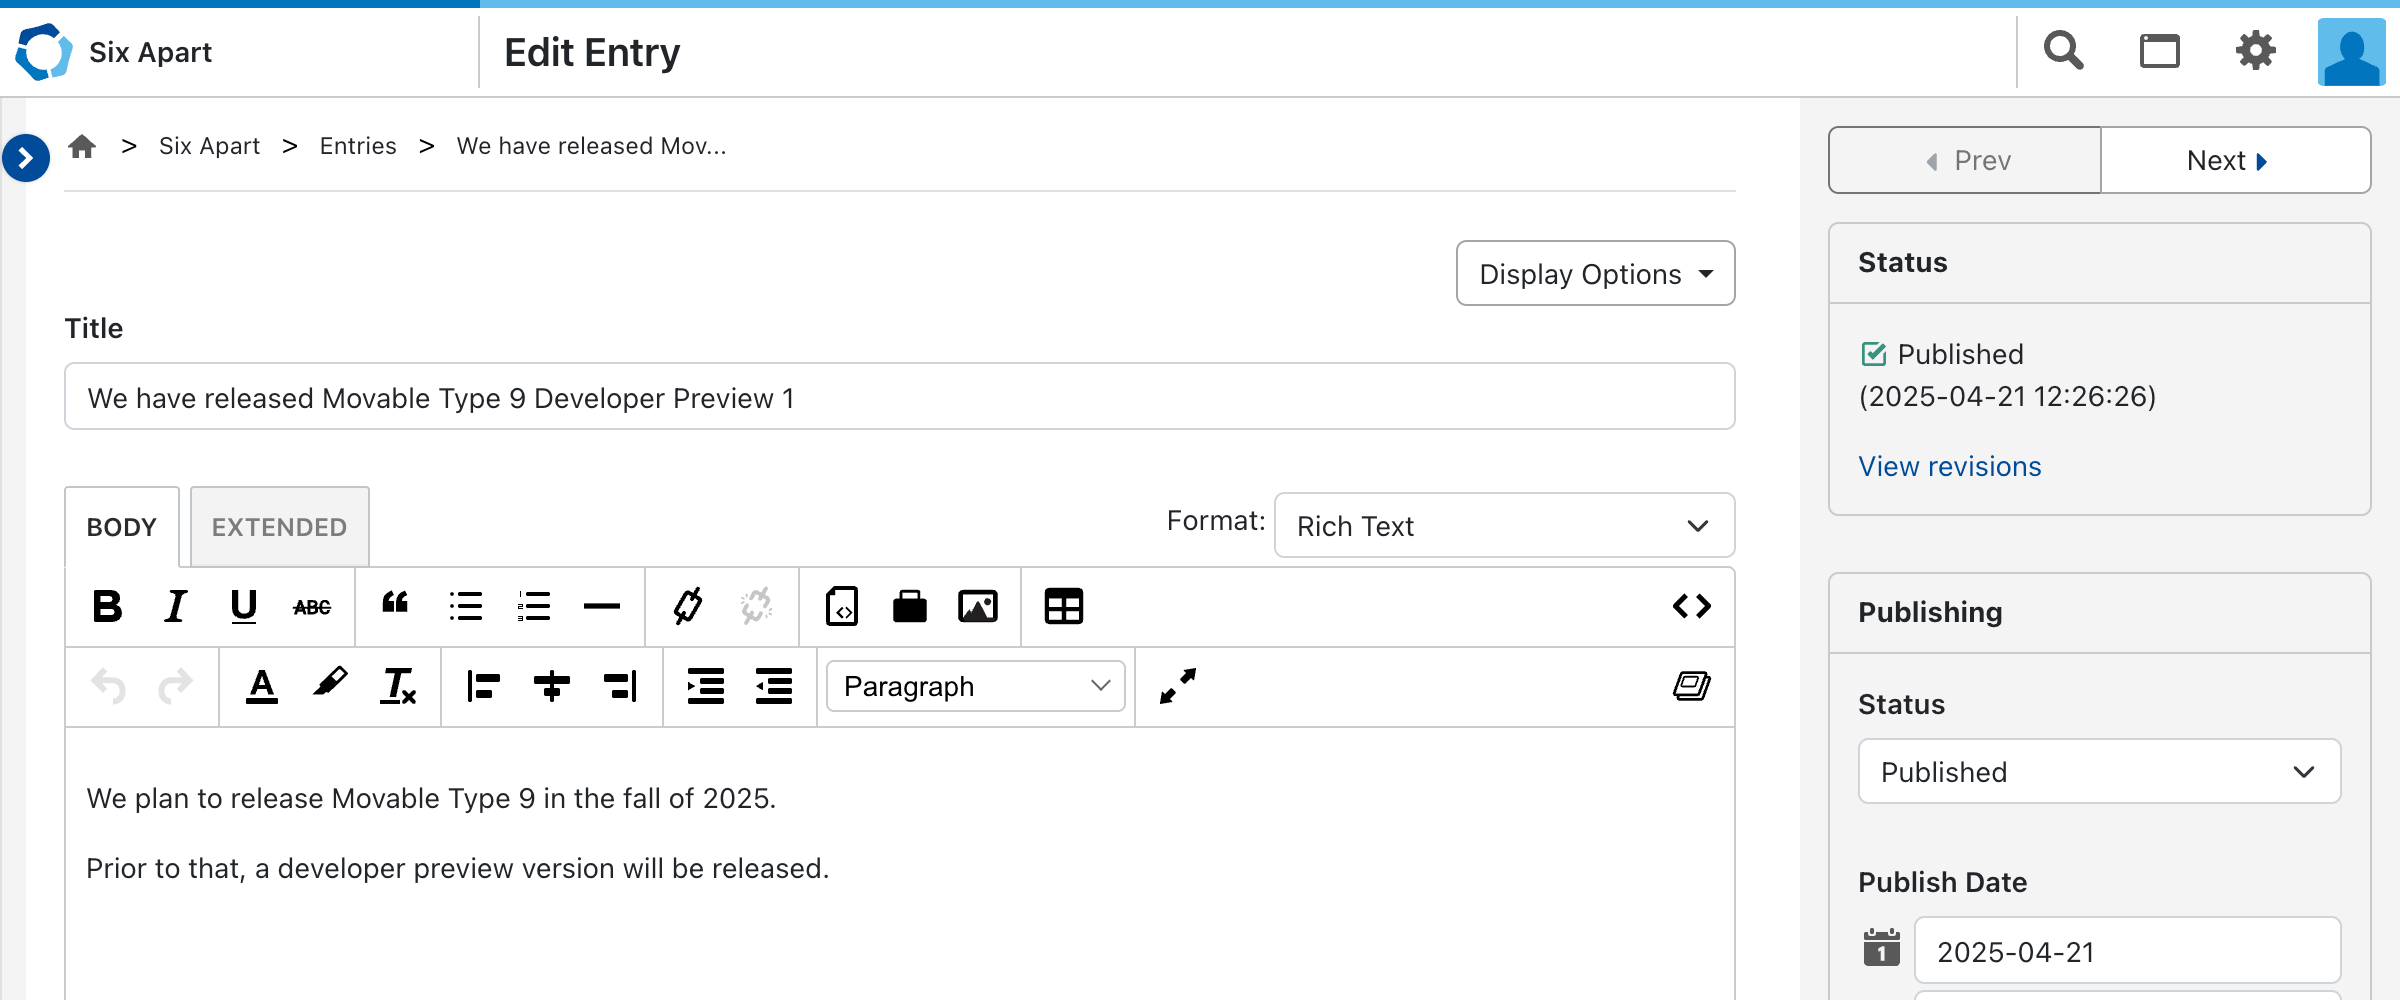2400x1000 pixels.
Task: Click the blockquote icon
Action: click(395, 604)
